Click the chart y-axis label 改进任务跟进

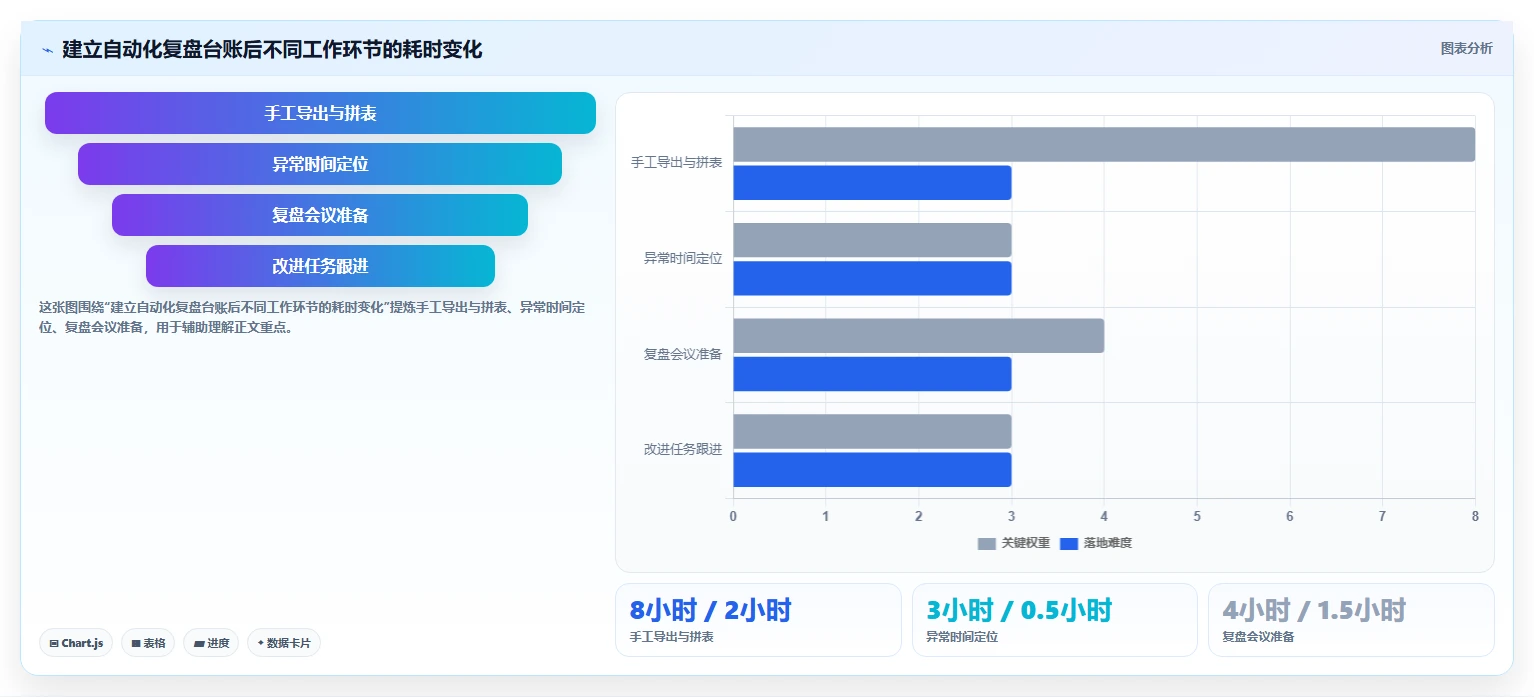[683, 450]
